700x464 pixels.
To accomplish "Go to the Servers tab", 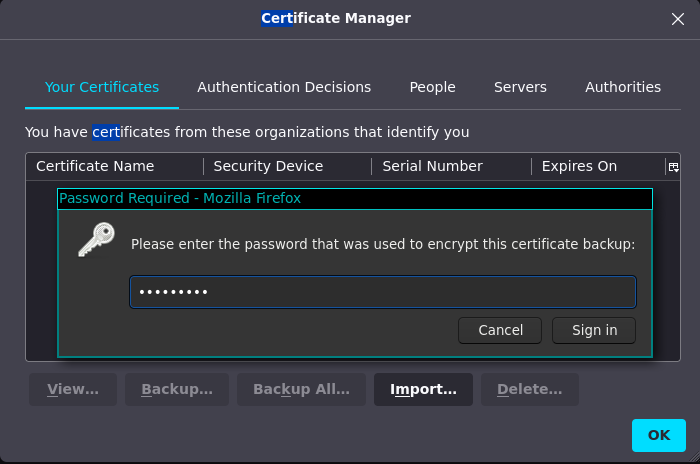I will (520, 87).
